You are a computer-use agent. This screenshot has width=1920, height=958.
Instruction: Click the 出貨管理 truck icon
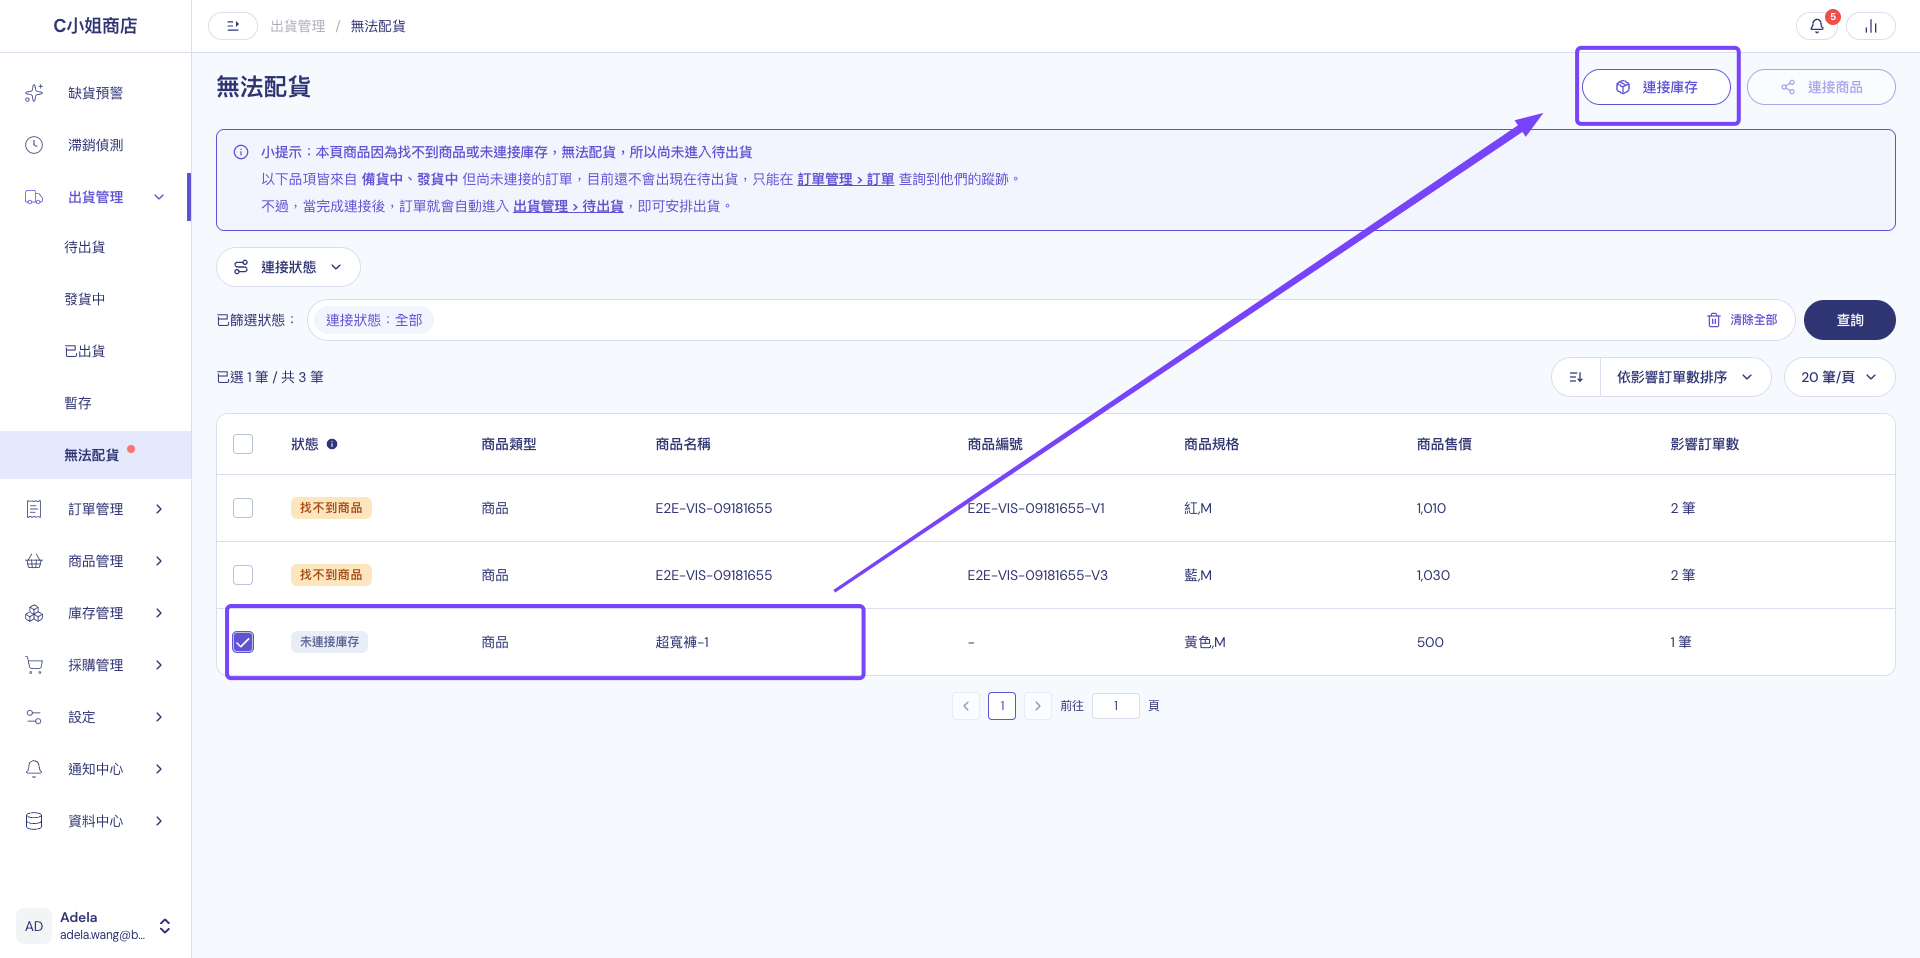pyautogui.click(x=34, y=197)
